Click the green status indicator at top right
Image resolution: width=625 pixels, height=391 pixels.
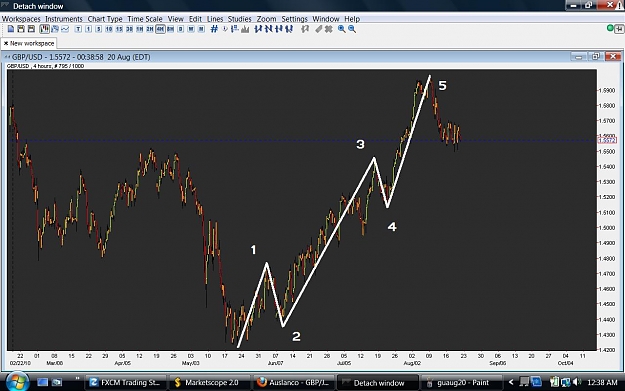coord(610,28)
